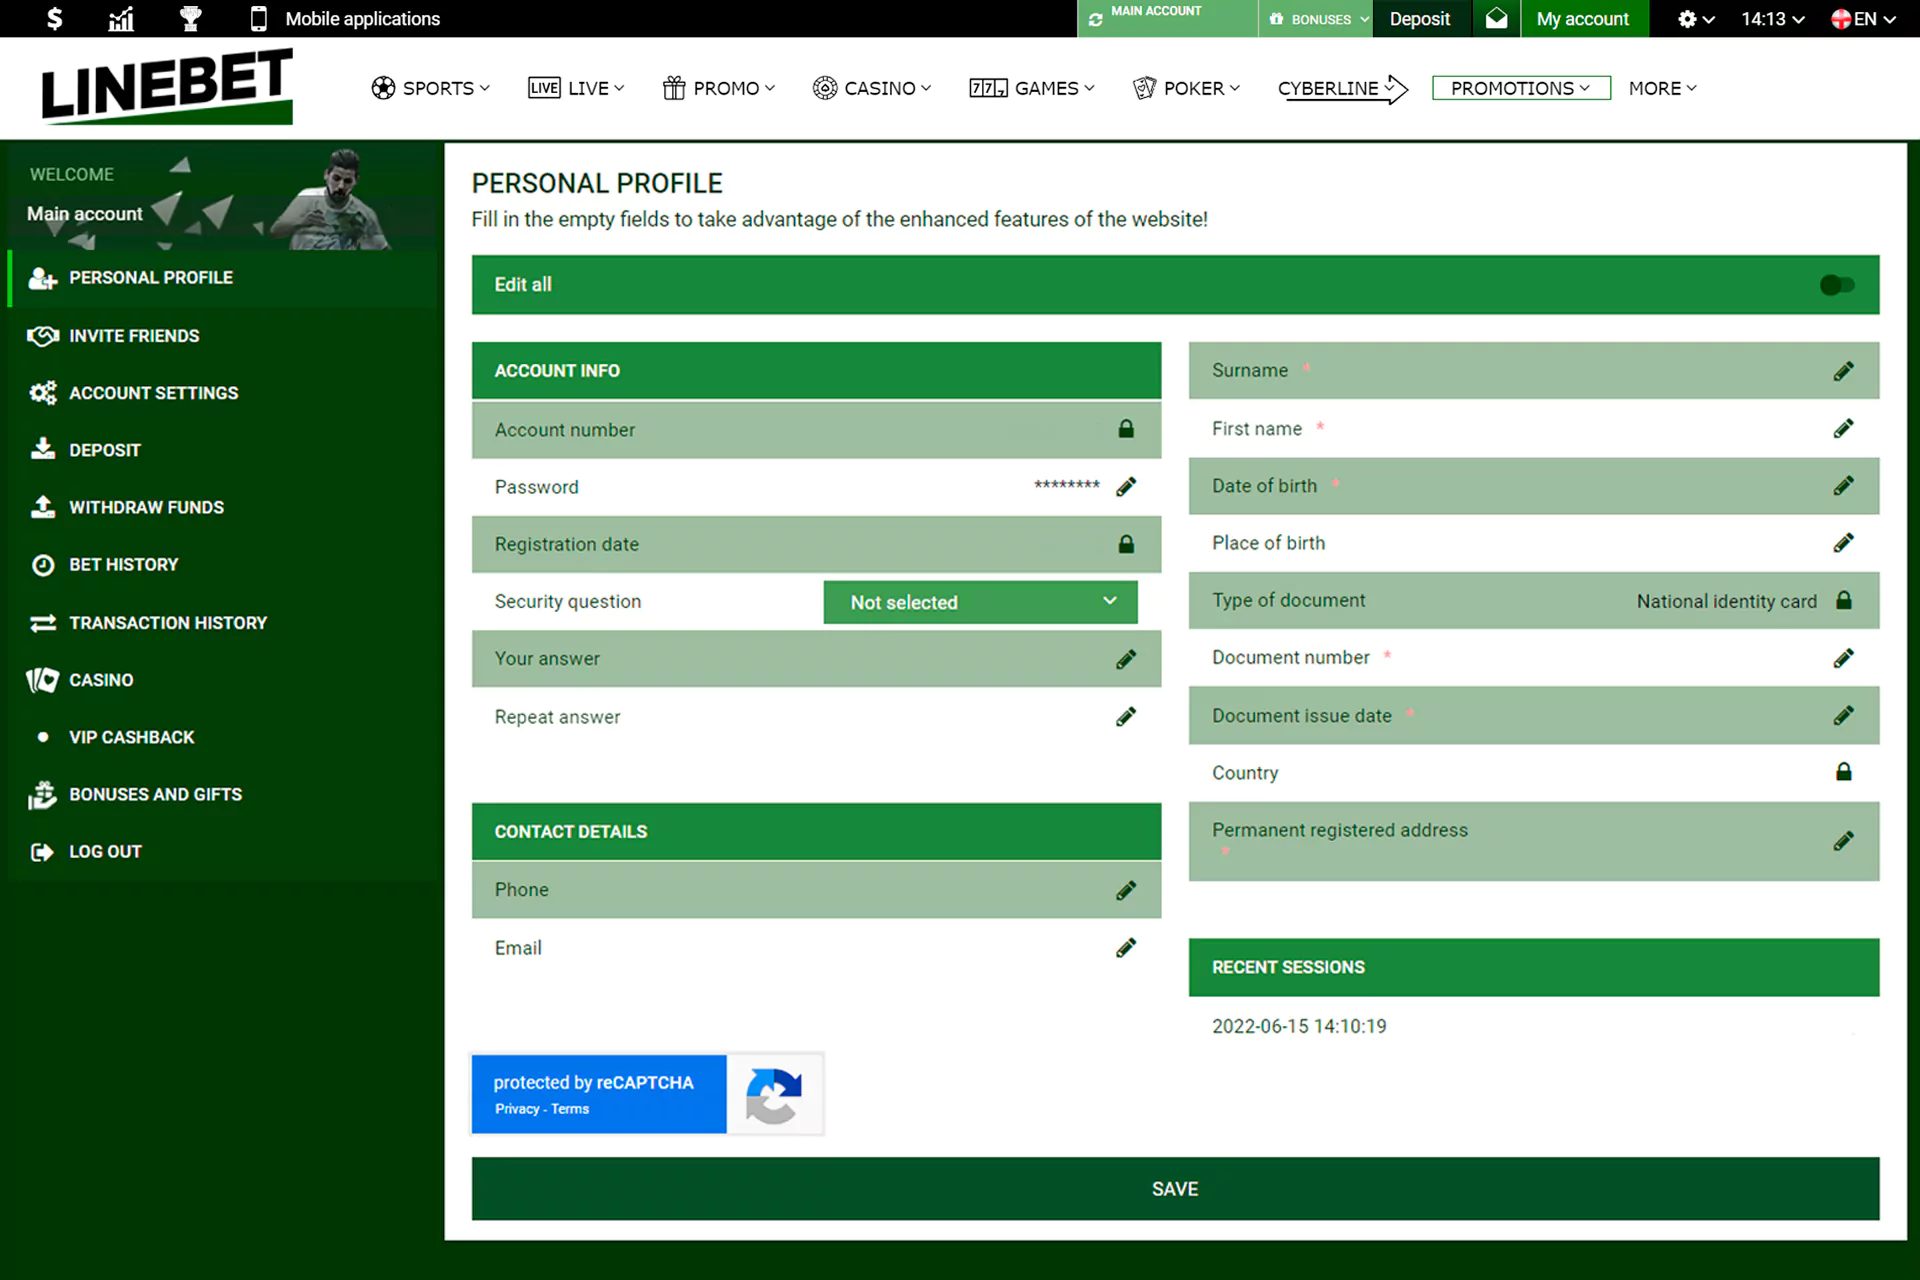Click the reCAPTCHA Terms link

[x=570, y=1109]
